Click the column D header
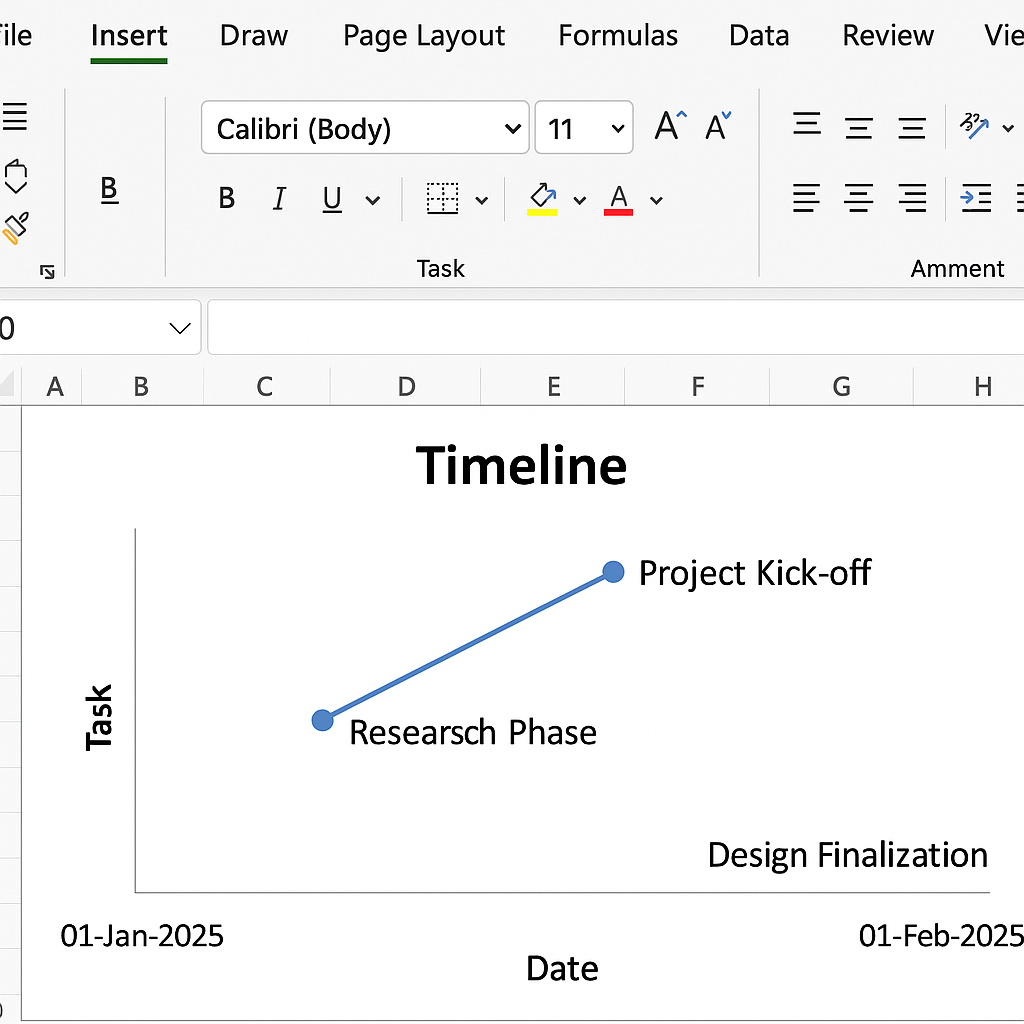This screenshot has width=1024, height=1024. (x=406, y=386)
